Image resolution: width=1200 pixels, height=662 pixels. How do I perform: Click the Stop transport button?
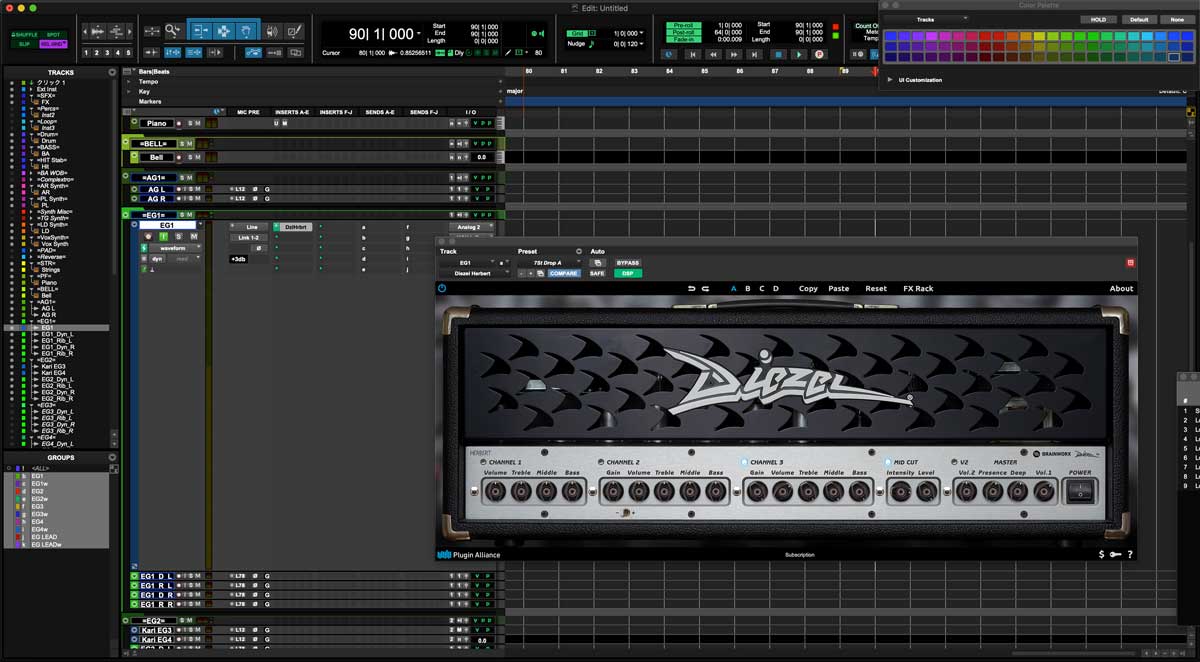[779, 54]
